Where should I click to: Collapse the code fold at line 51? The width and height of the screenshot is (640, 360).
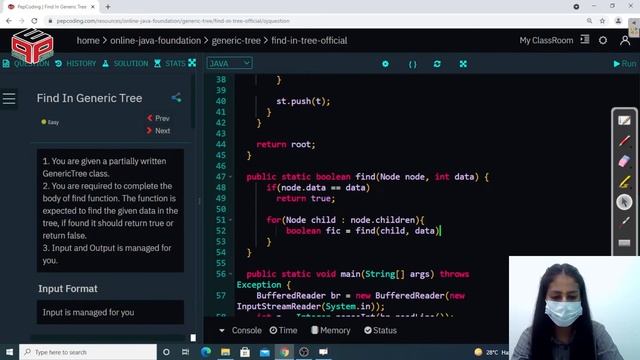pos(231,220)
